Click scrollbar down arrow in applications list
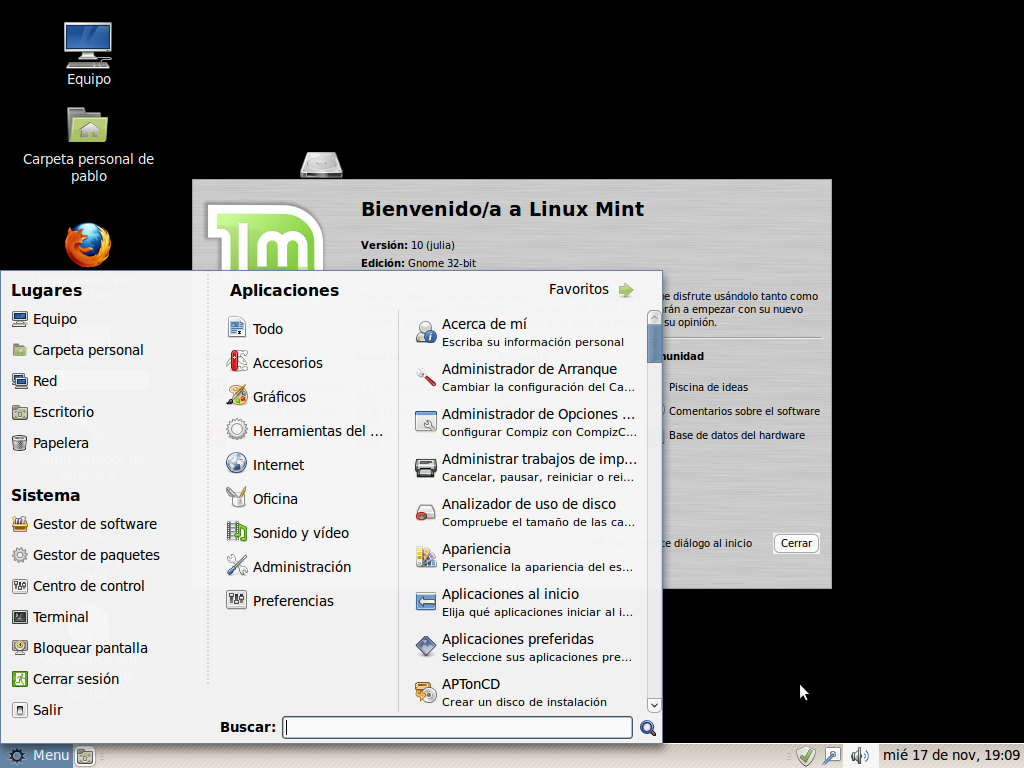Image resolution: width=1024 pixels, height=768 pixels. point(654,705)
